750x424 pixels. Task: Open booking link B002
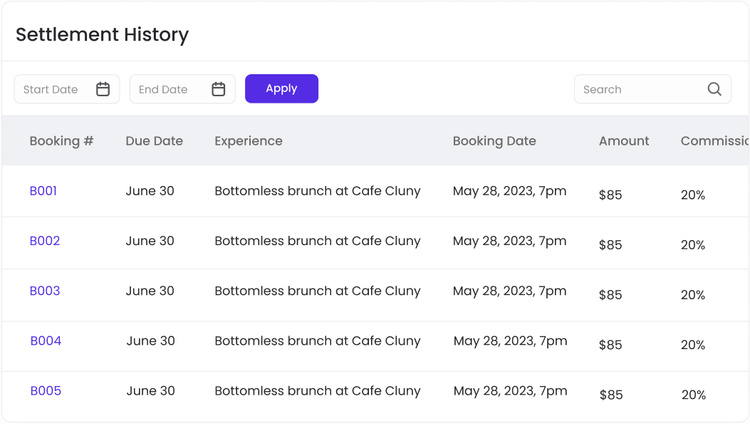click(45, 241)
